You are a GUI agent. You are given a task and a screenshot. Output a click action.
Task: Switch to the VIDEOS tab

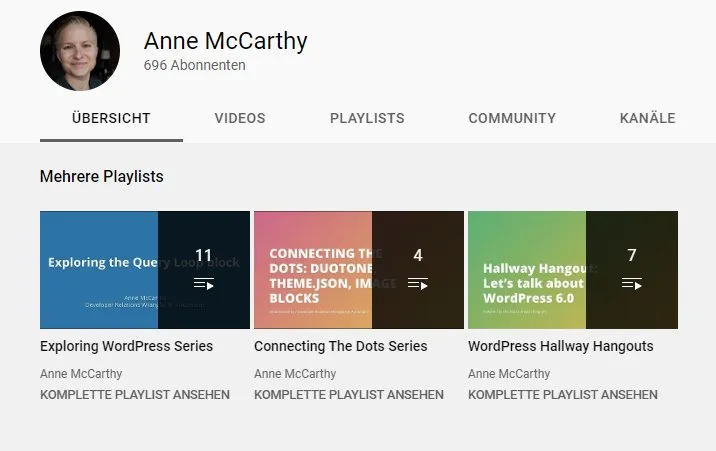(x=240, y=118)
